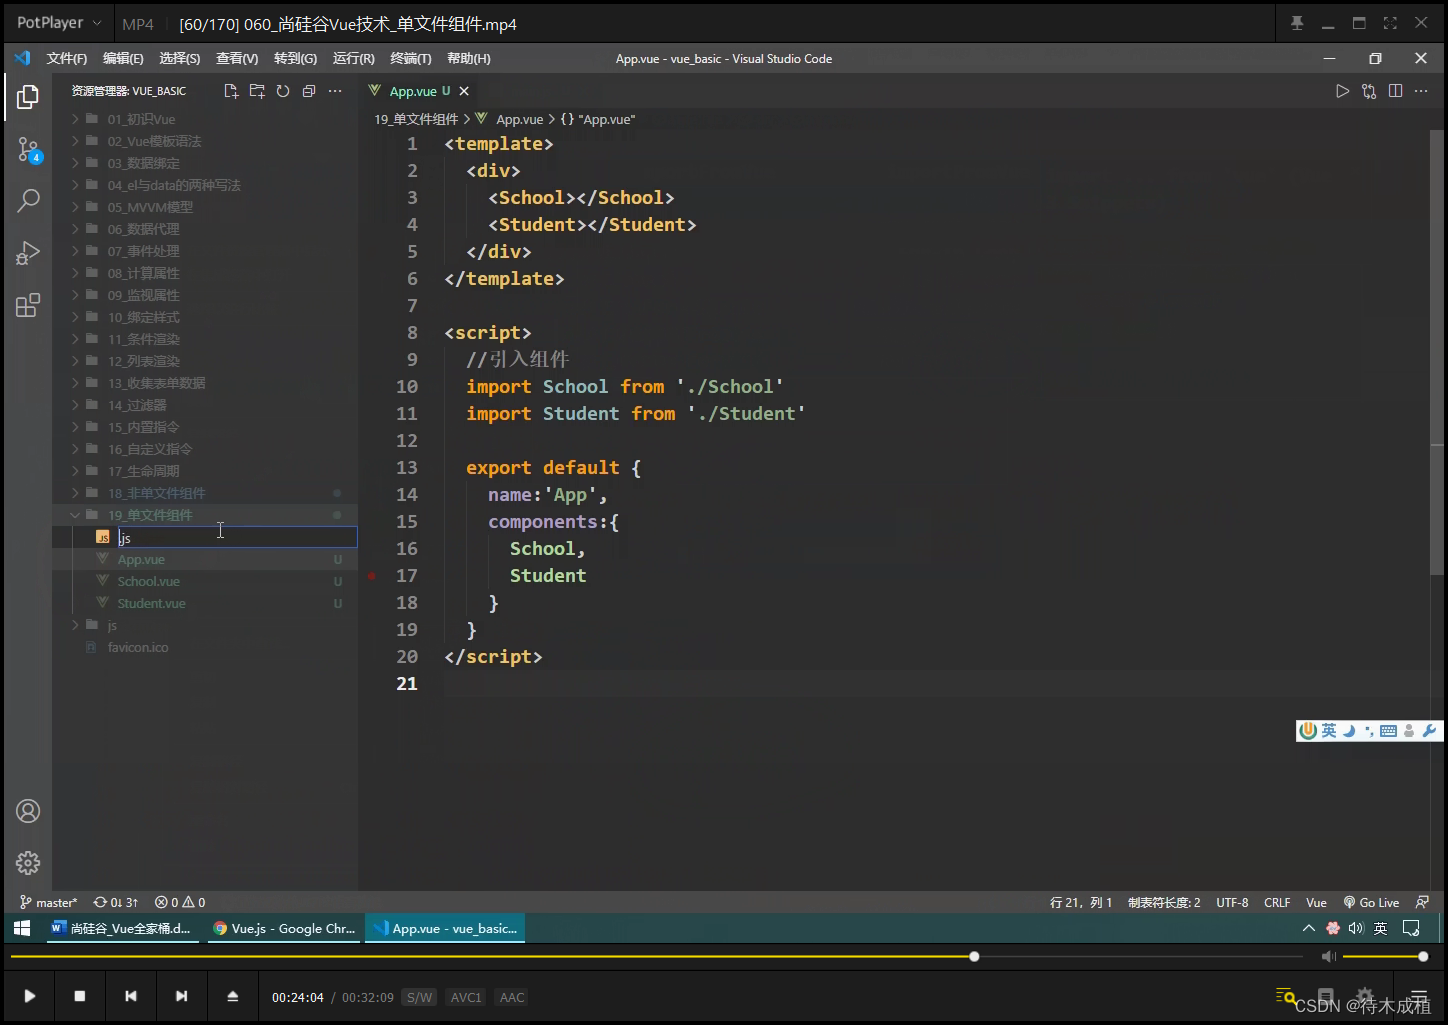Open Accounts icon in activity bar
Screen dimensions: 1448x1025
pyautogui.click(x=28, y=811)
